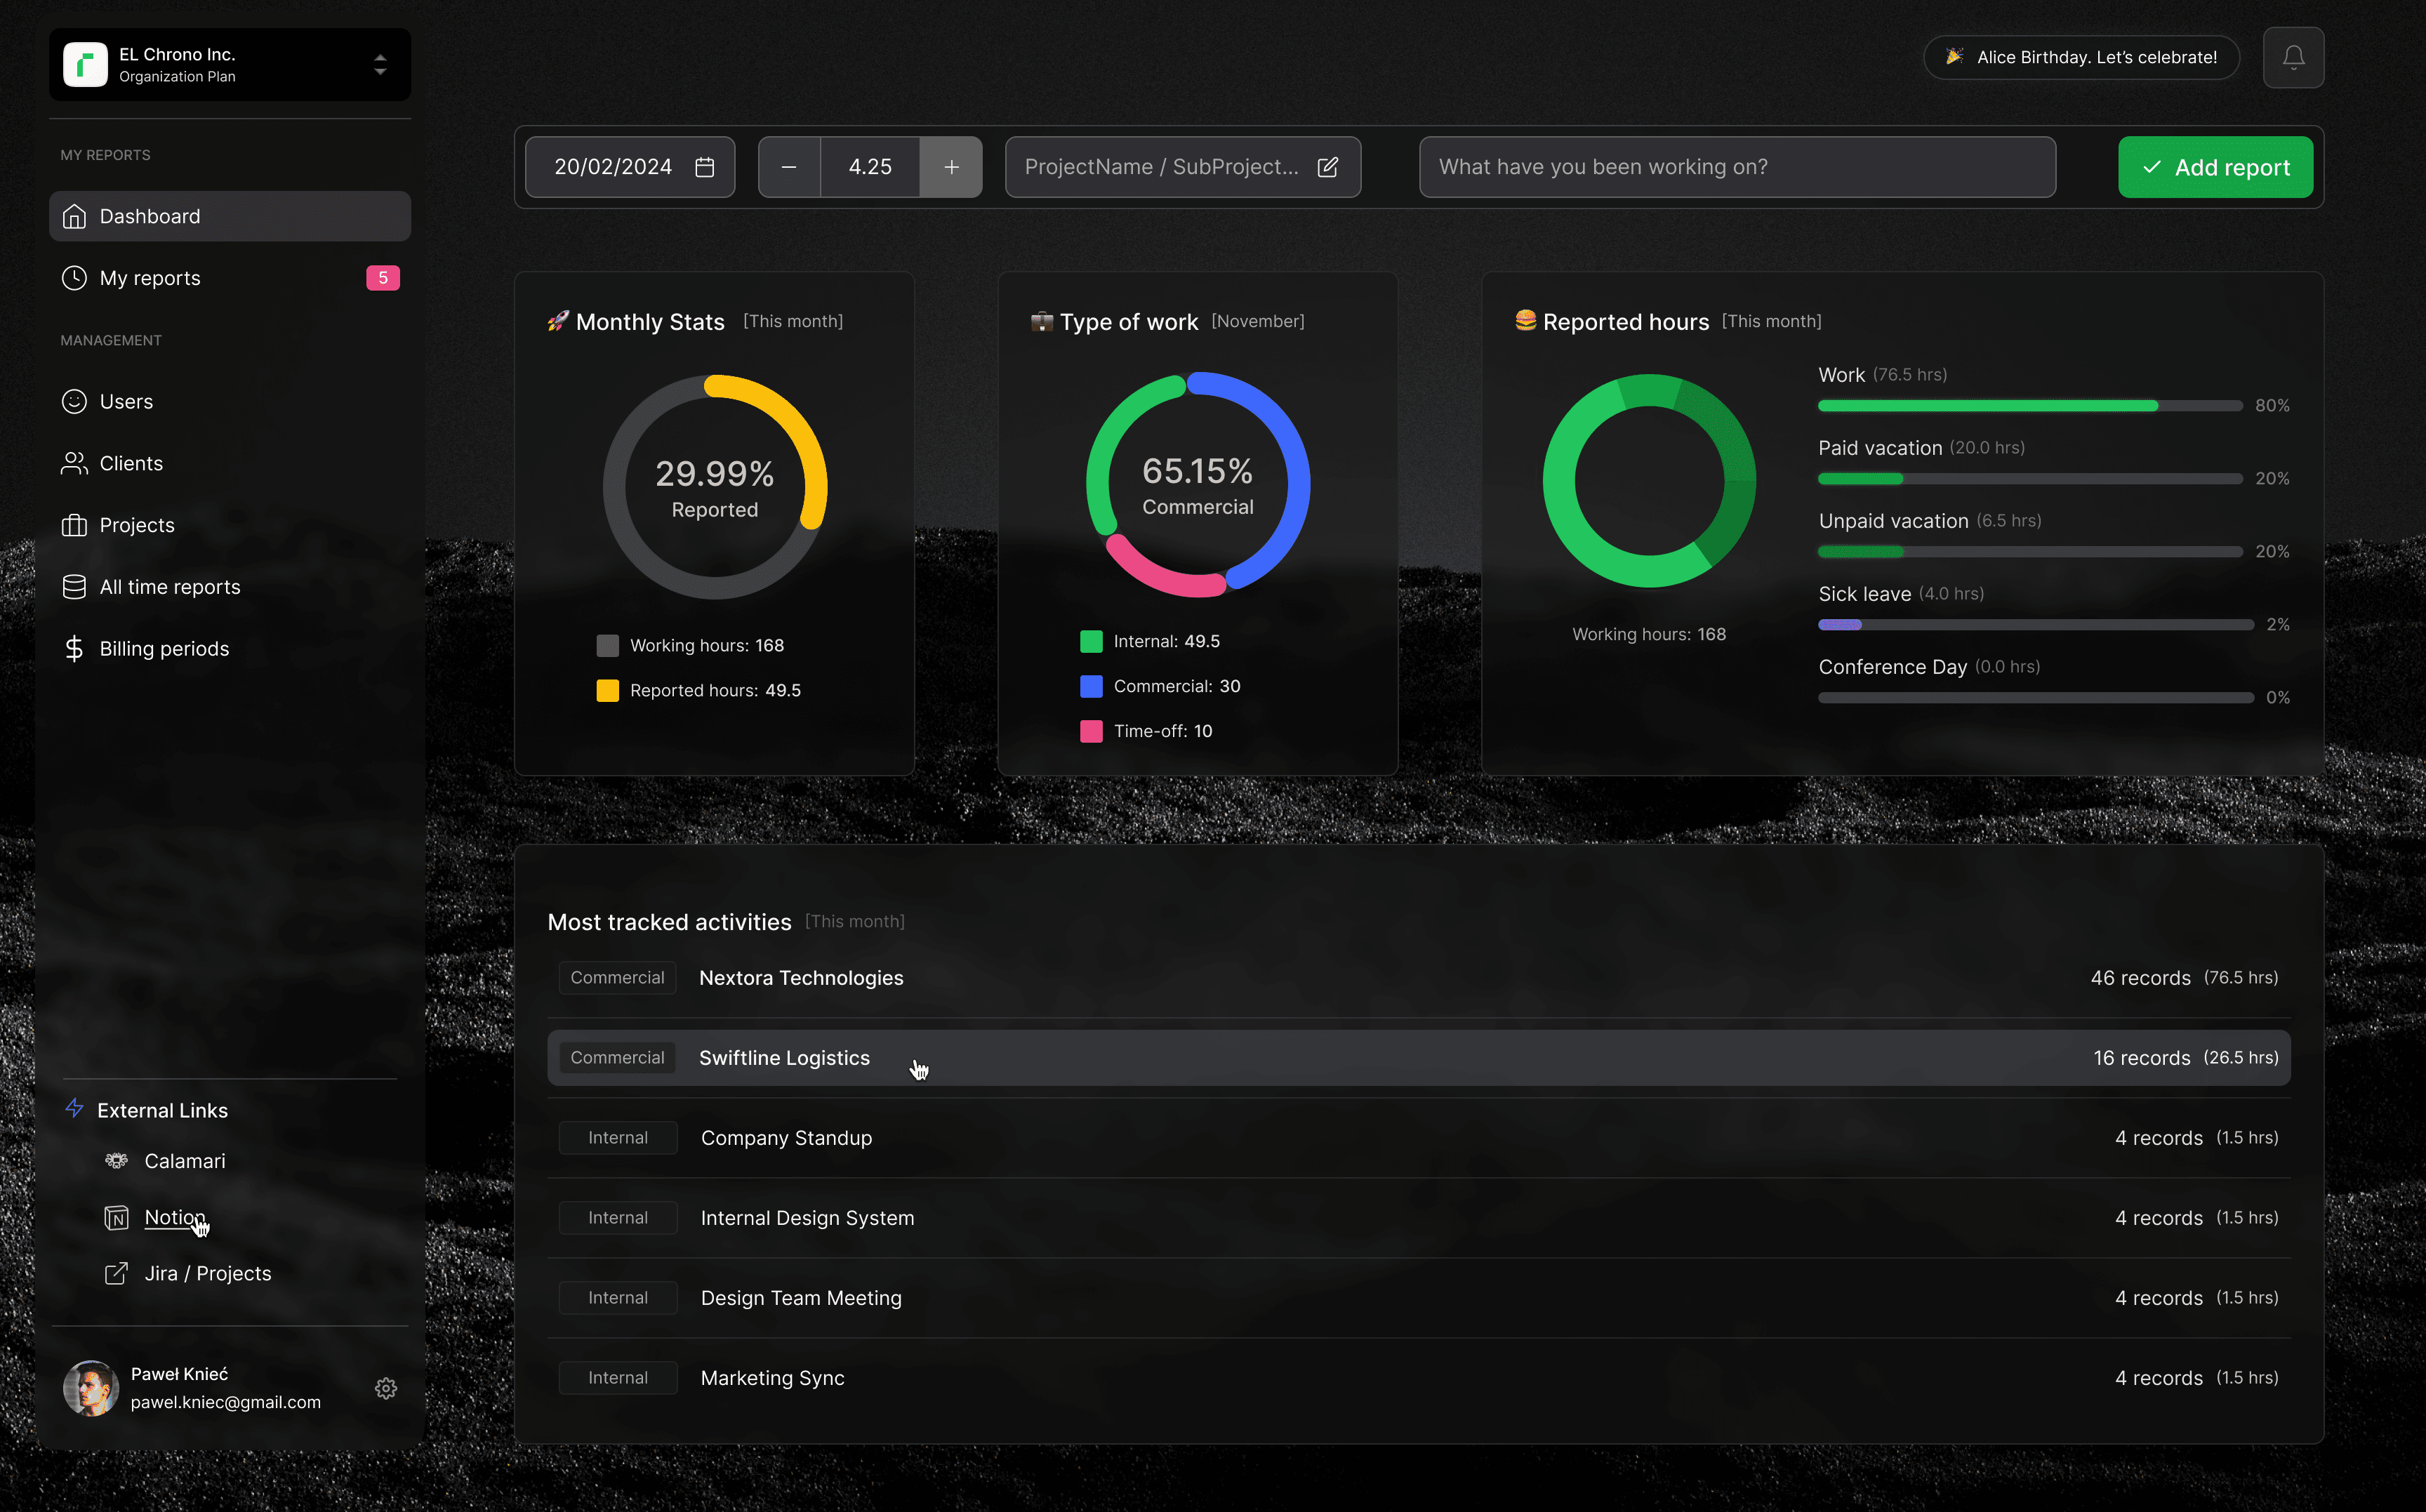Increase hours using the plus stepper
The image size is (2426, 1512).
click(x=950, y=167)
